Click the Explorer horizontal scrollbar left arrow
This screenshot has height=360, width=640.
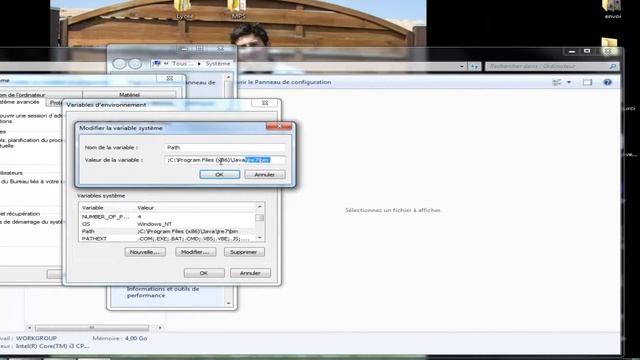(x=29, y=327)
